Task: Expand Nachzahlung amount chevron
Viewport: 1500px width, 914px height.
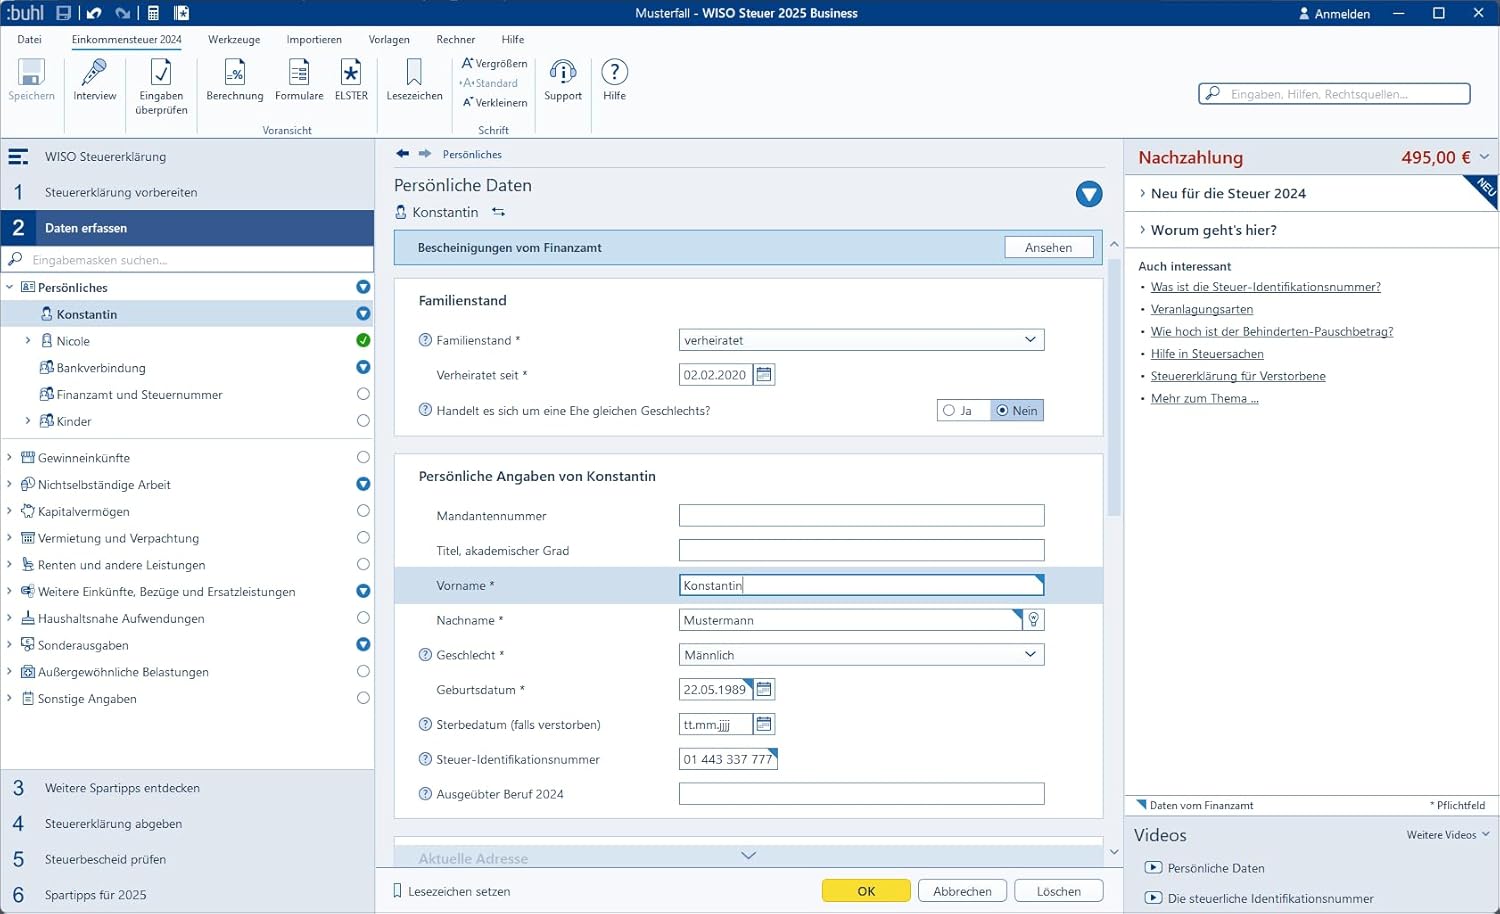Action: pos(1484,157)
